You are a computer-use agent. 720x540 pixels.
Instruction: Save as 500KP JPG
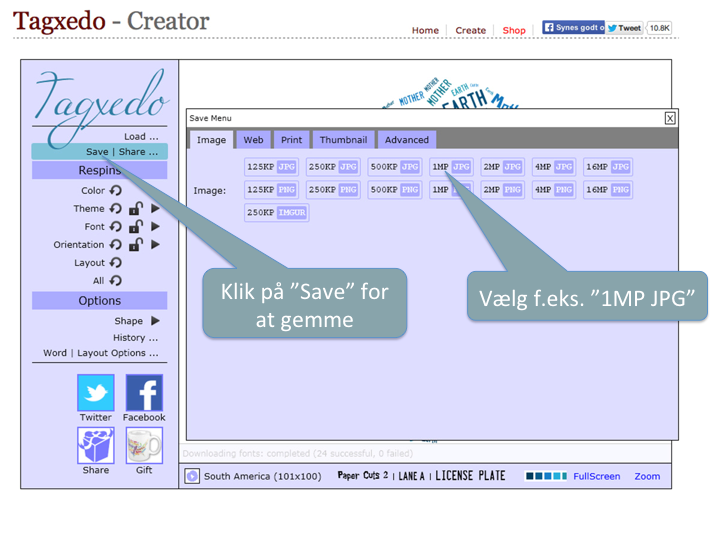395,167
